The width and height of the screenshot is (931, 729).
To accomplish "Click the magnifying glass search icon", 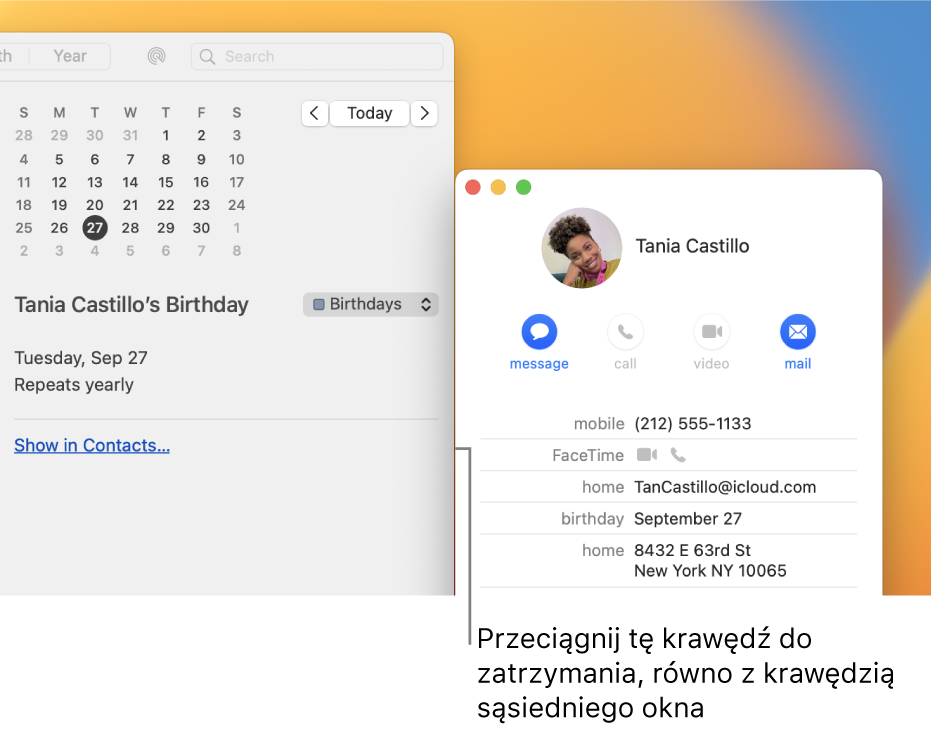I will click(x=207, y=56).
